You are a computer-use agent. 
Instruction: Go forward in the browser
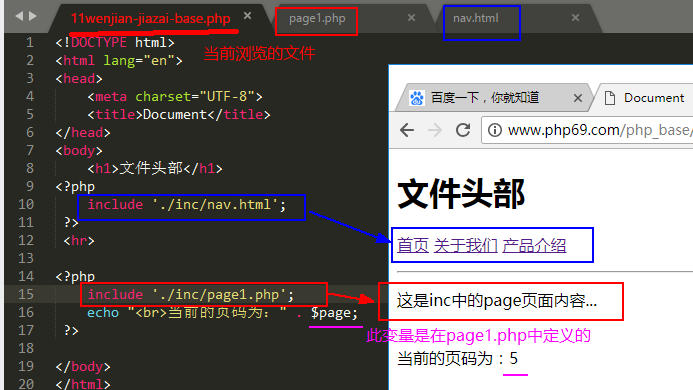pos(435,130)
